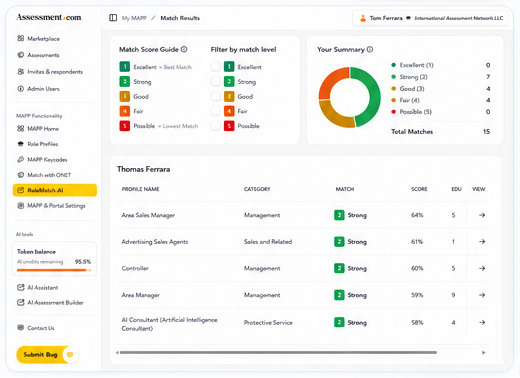Click the Contact Us chat icon

click(21, 328)
